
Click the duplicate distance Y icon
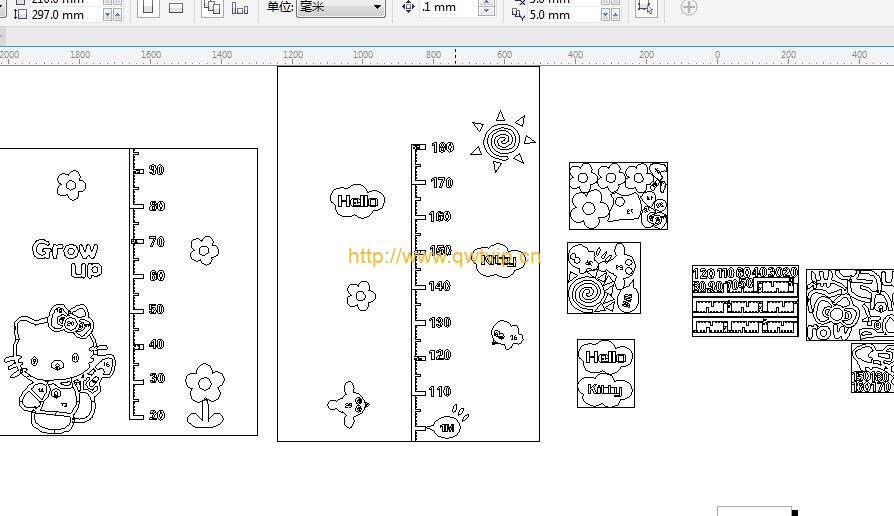pos(518,15)
